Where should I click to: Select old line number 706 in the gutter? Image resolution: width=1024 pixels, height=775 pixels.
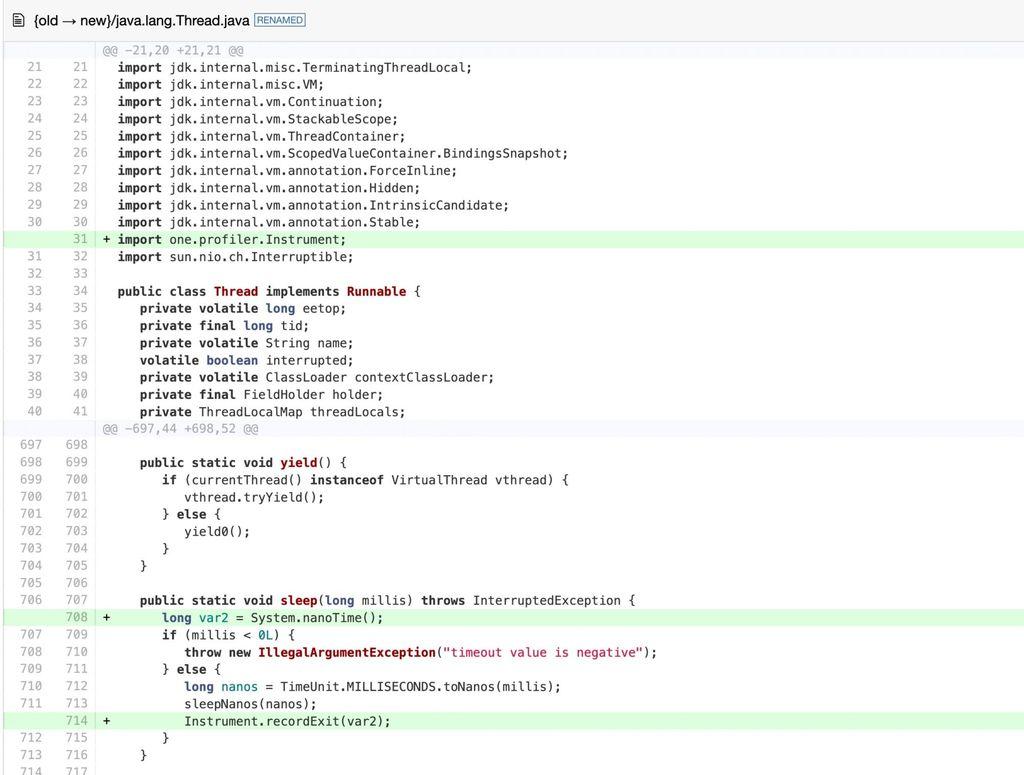pyautogui.click(x=30, y=601)
